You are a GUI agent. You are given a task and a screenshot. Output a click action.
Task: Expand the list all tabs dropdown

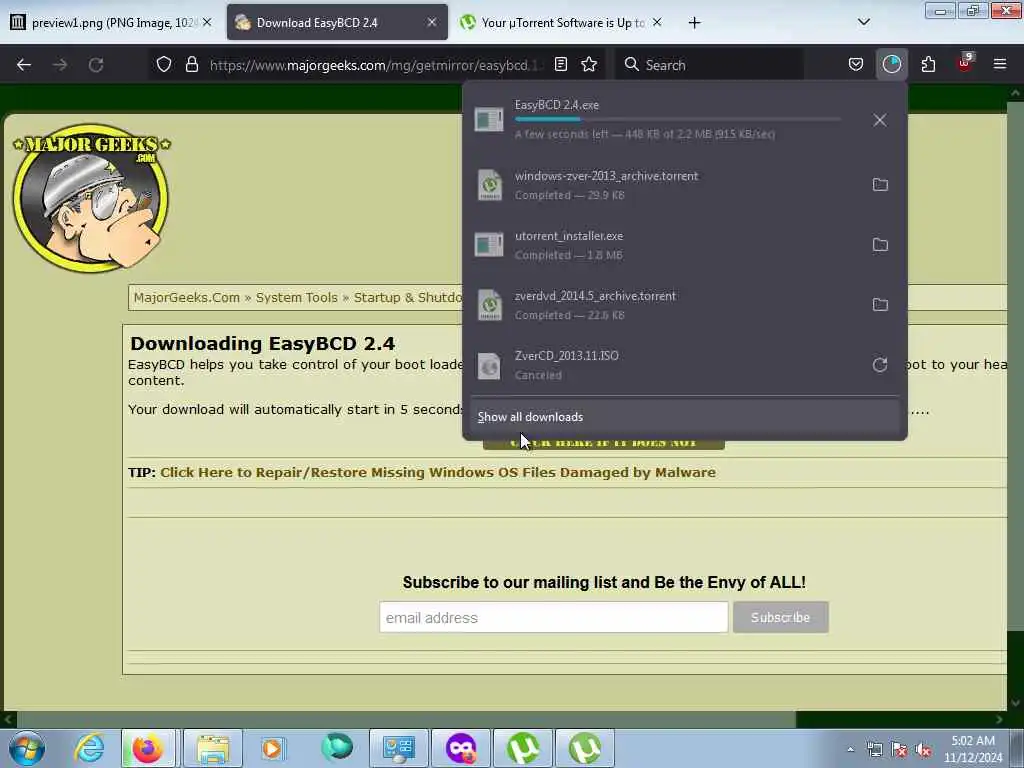[x=863, y=22]
